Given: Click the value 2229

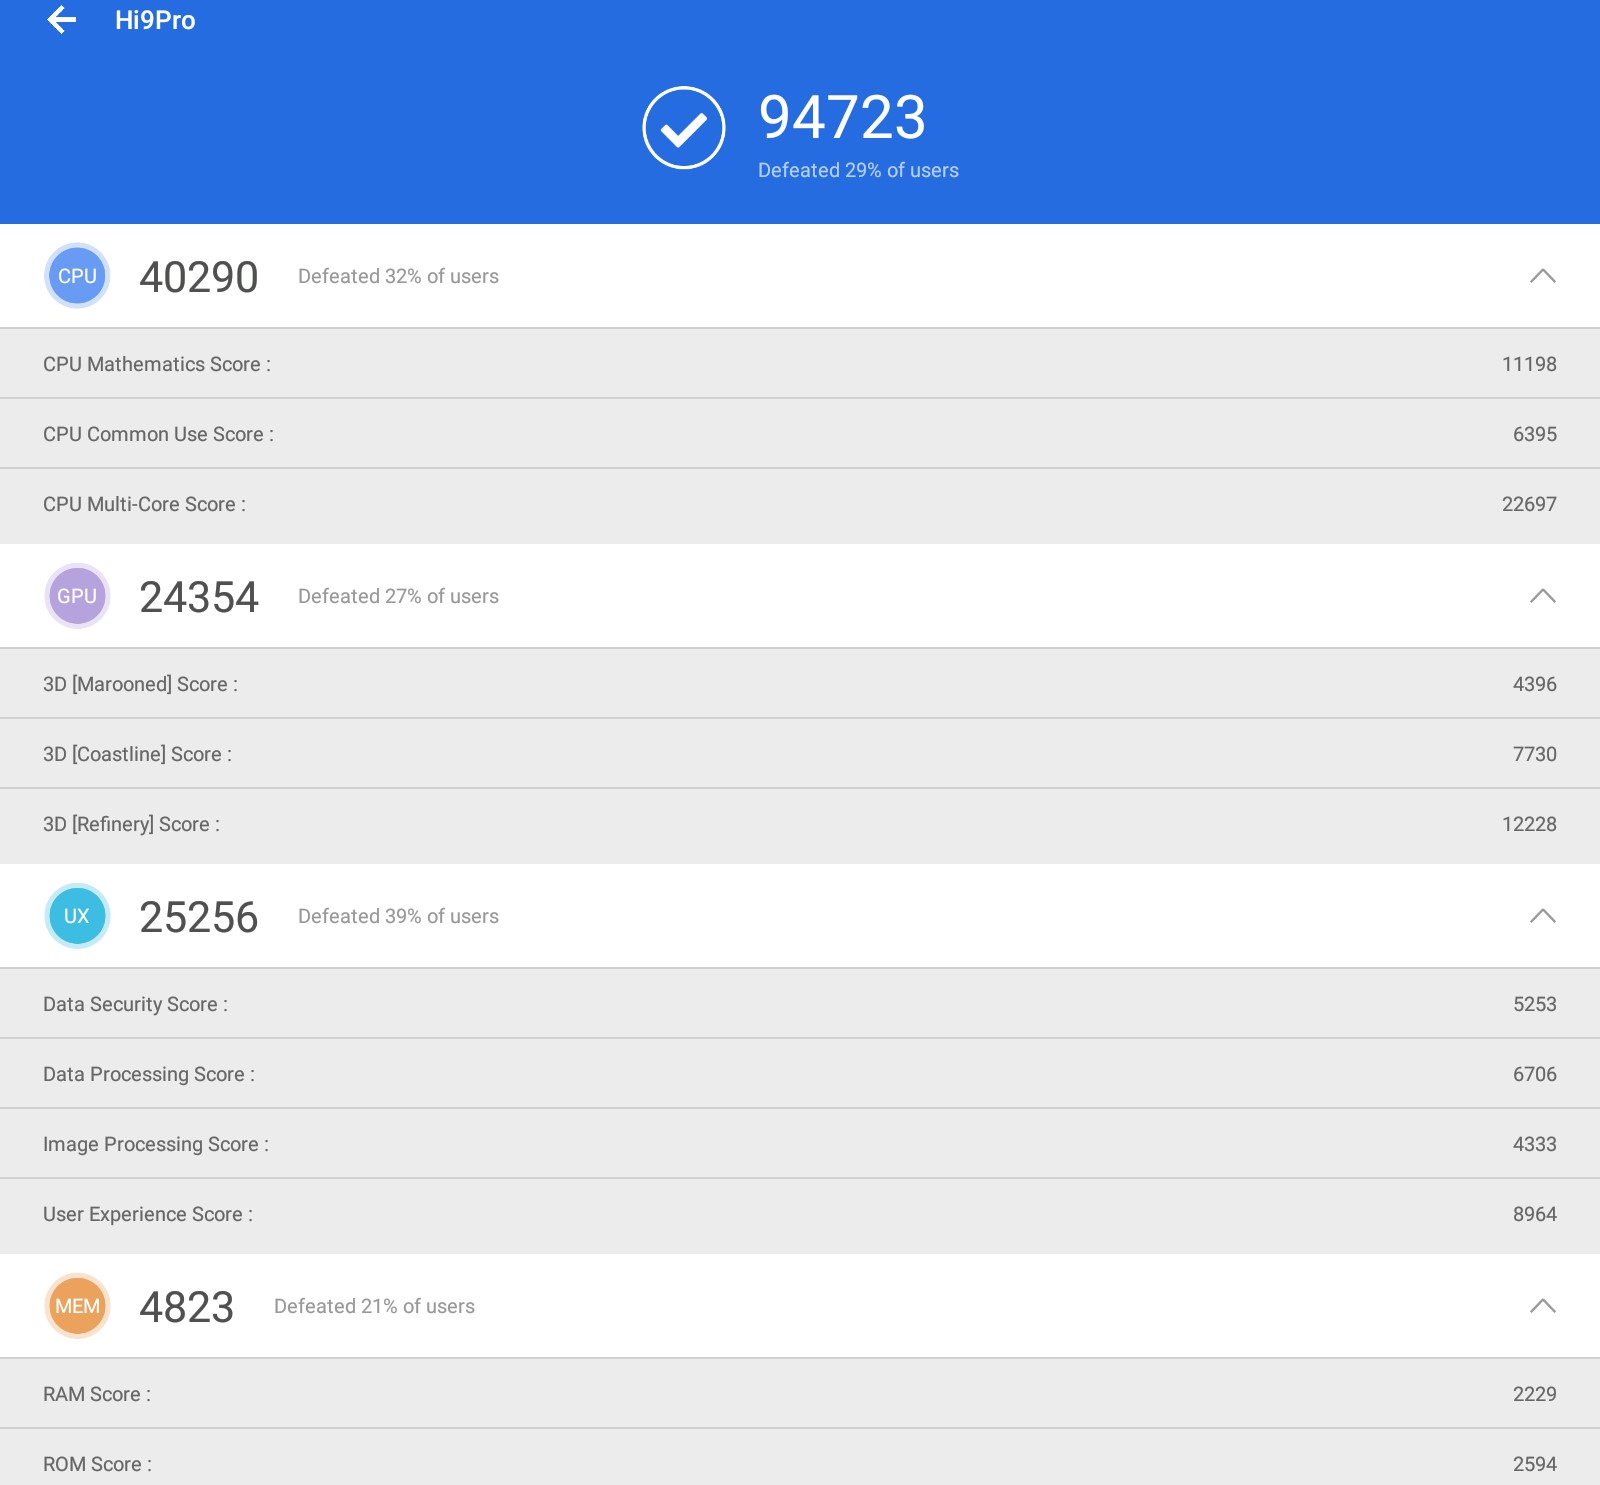Looking at the screenshot, I should coord(1535,1394).
